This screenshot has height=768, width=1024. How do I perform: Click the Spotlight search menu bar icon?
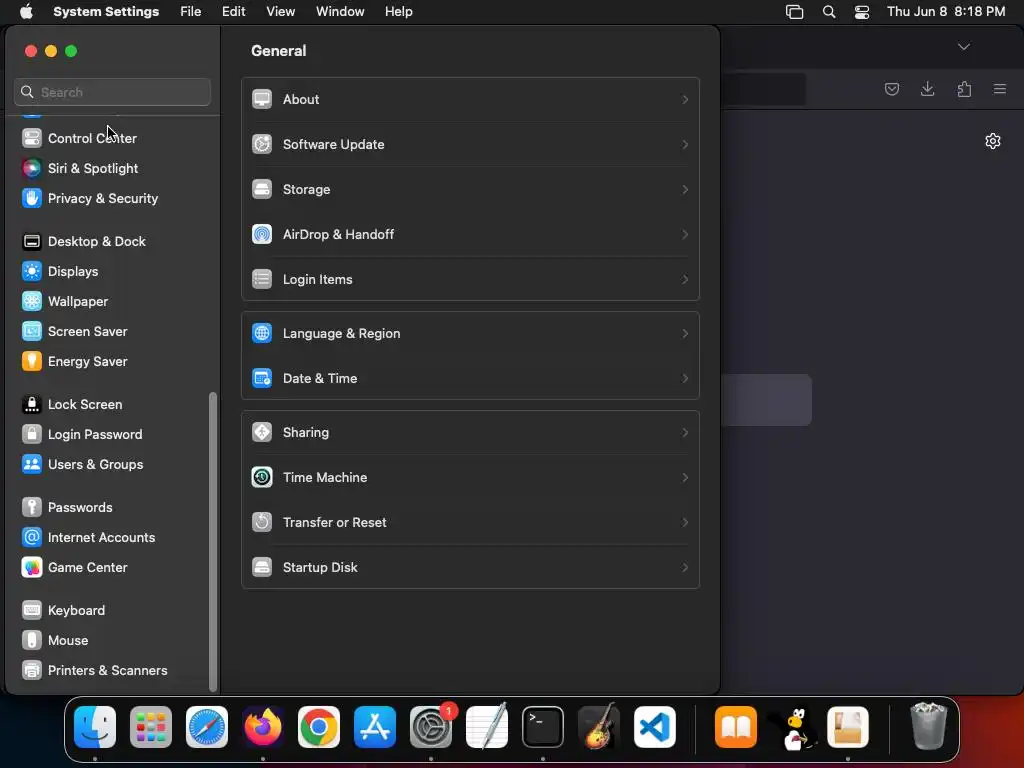(x=829, y=12)
